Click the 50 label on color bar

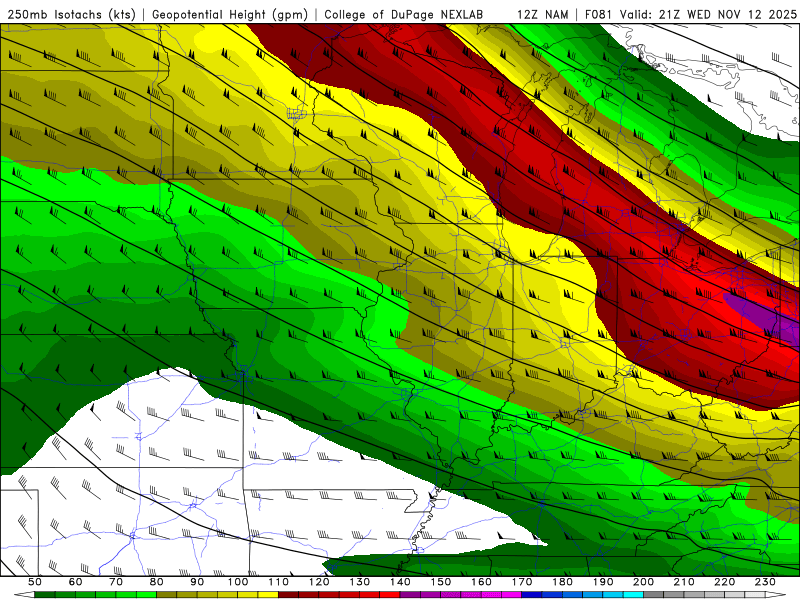pyautogui.click(x=35, y=582)
